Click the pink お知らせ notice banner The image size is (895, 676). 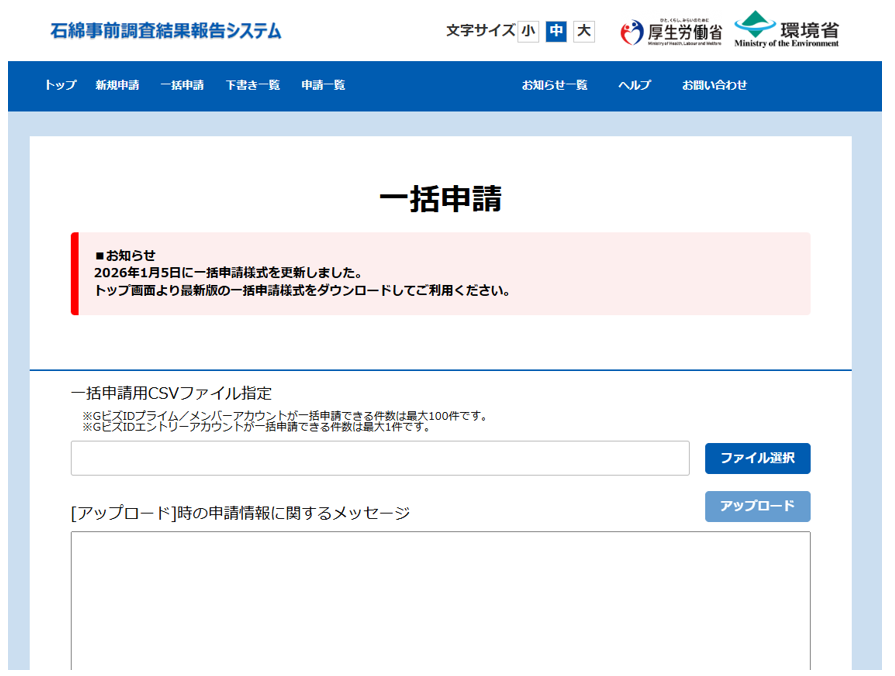pyautogui.click(x=440, y=273)
